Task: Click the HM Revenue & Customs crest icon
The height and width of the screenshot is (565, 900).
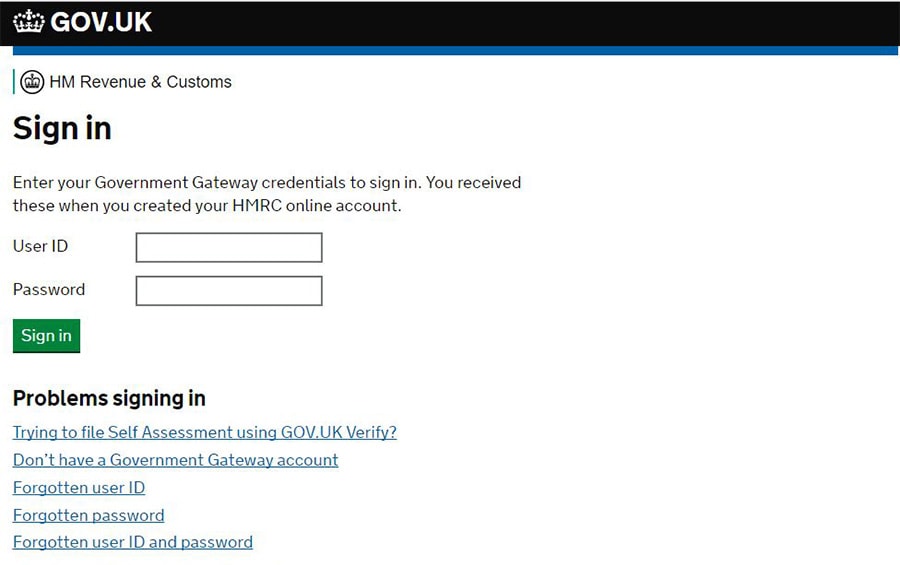Action: click(32, 82)
